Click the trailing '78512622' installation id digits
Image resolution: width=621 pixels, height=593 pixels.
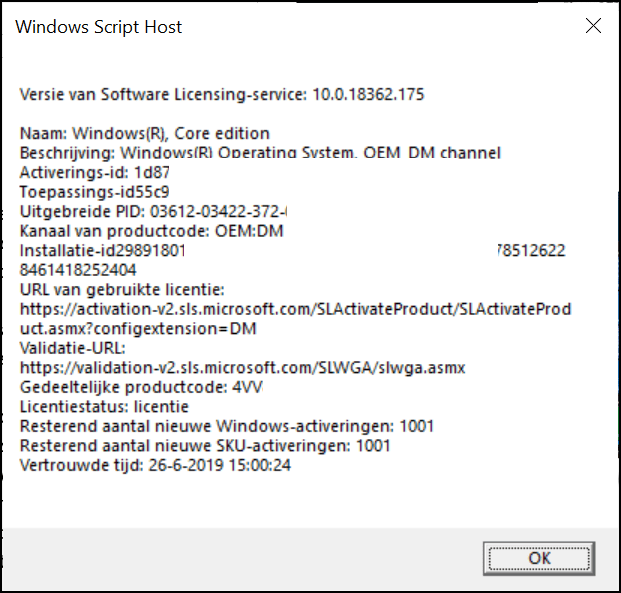(x=531, y=250)
